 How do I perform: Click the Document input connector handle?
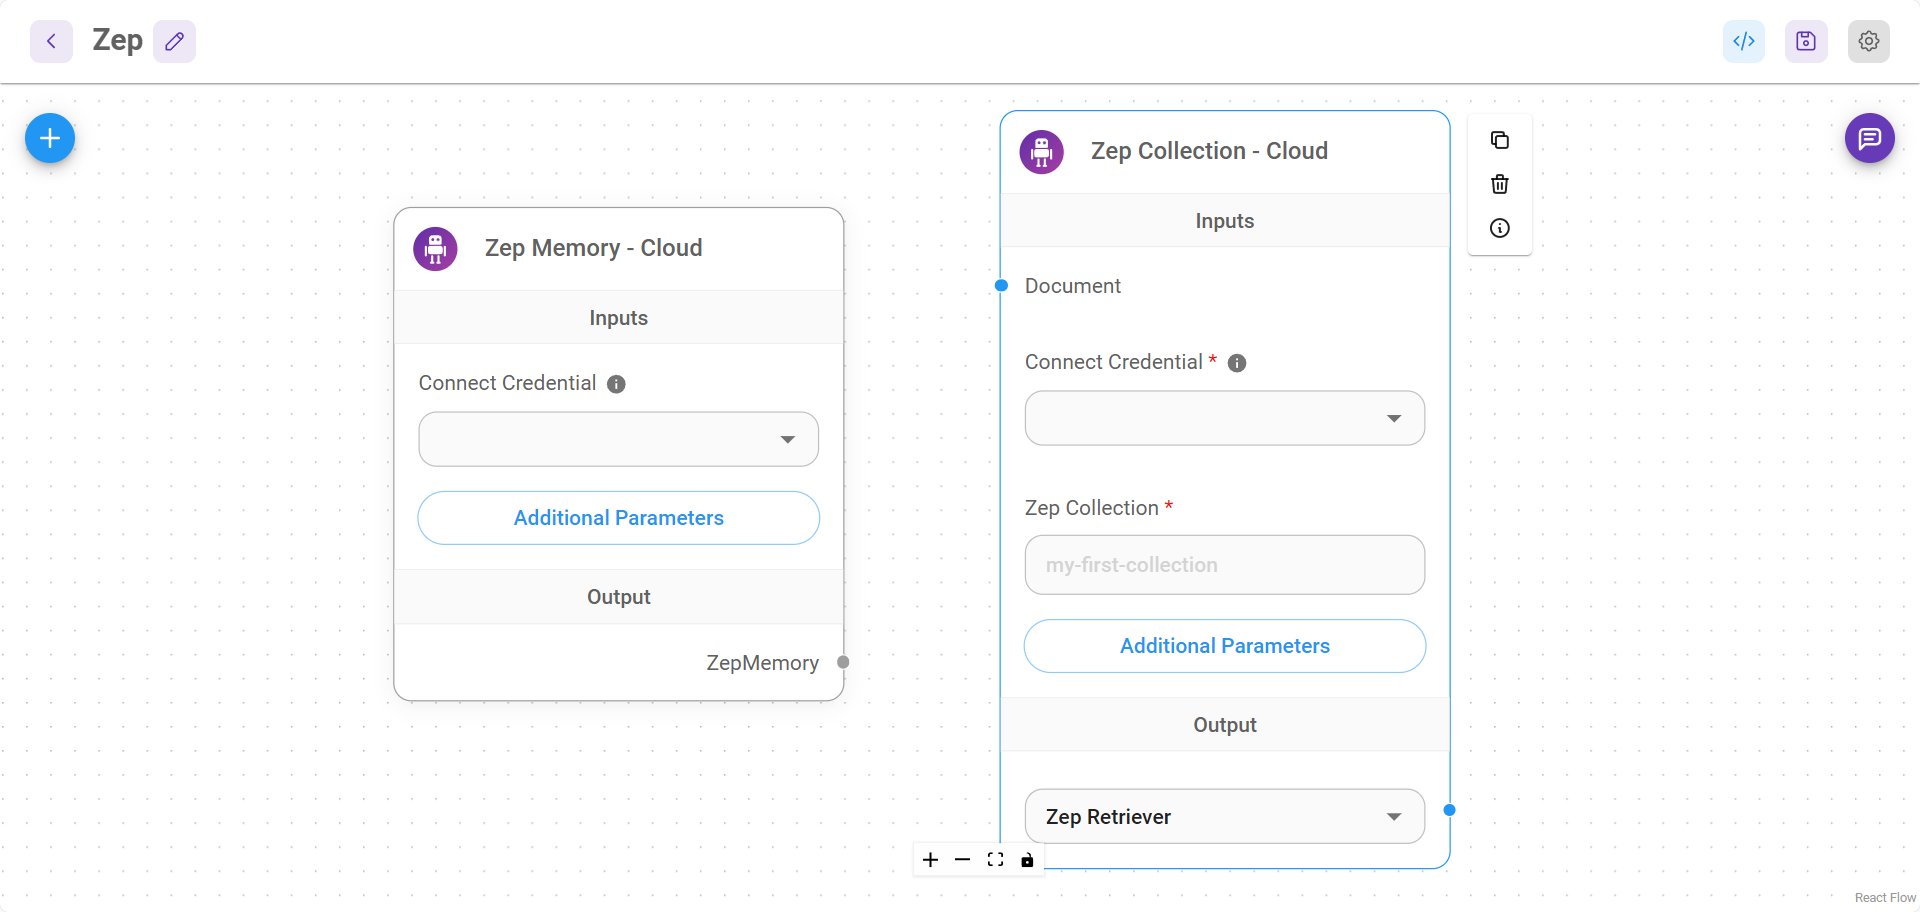1001,286
